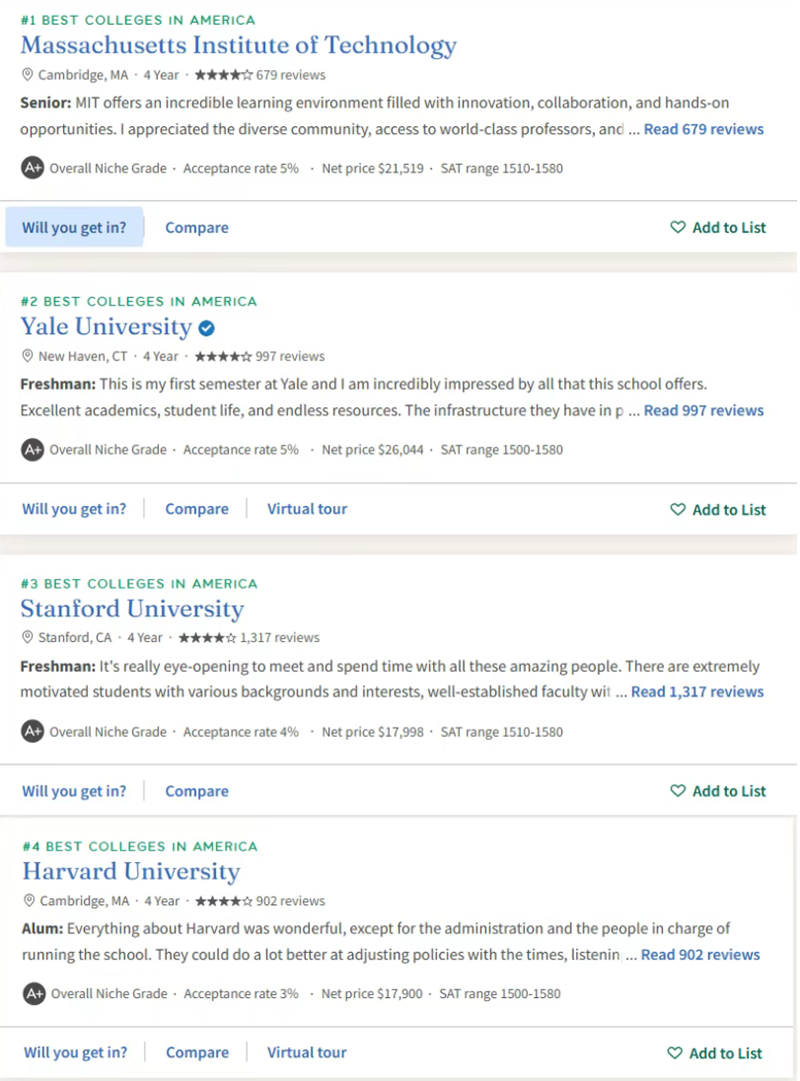Toggle Add to List for Harvard University
800x1081 pixels.
click(714, 1053)
